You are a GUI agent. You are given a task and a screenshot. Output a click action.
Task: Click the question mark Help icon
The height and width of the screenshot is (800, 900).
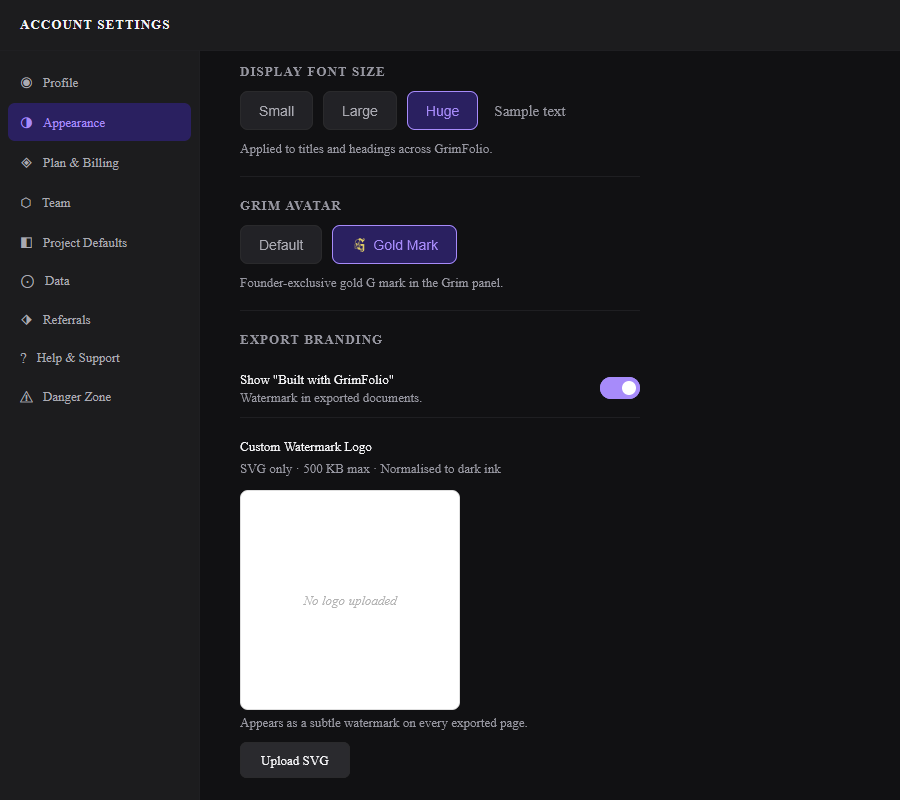(24, 358)
